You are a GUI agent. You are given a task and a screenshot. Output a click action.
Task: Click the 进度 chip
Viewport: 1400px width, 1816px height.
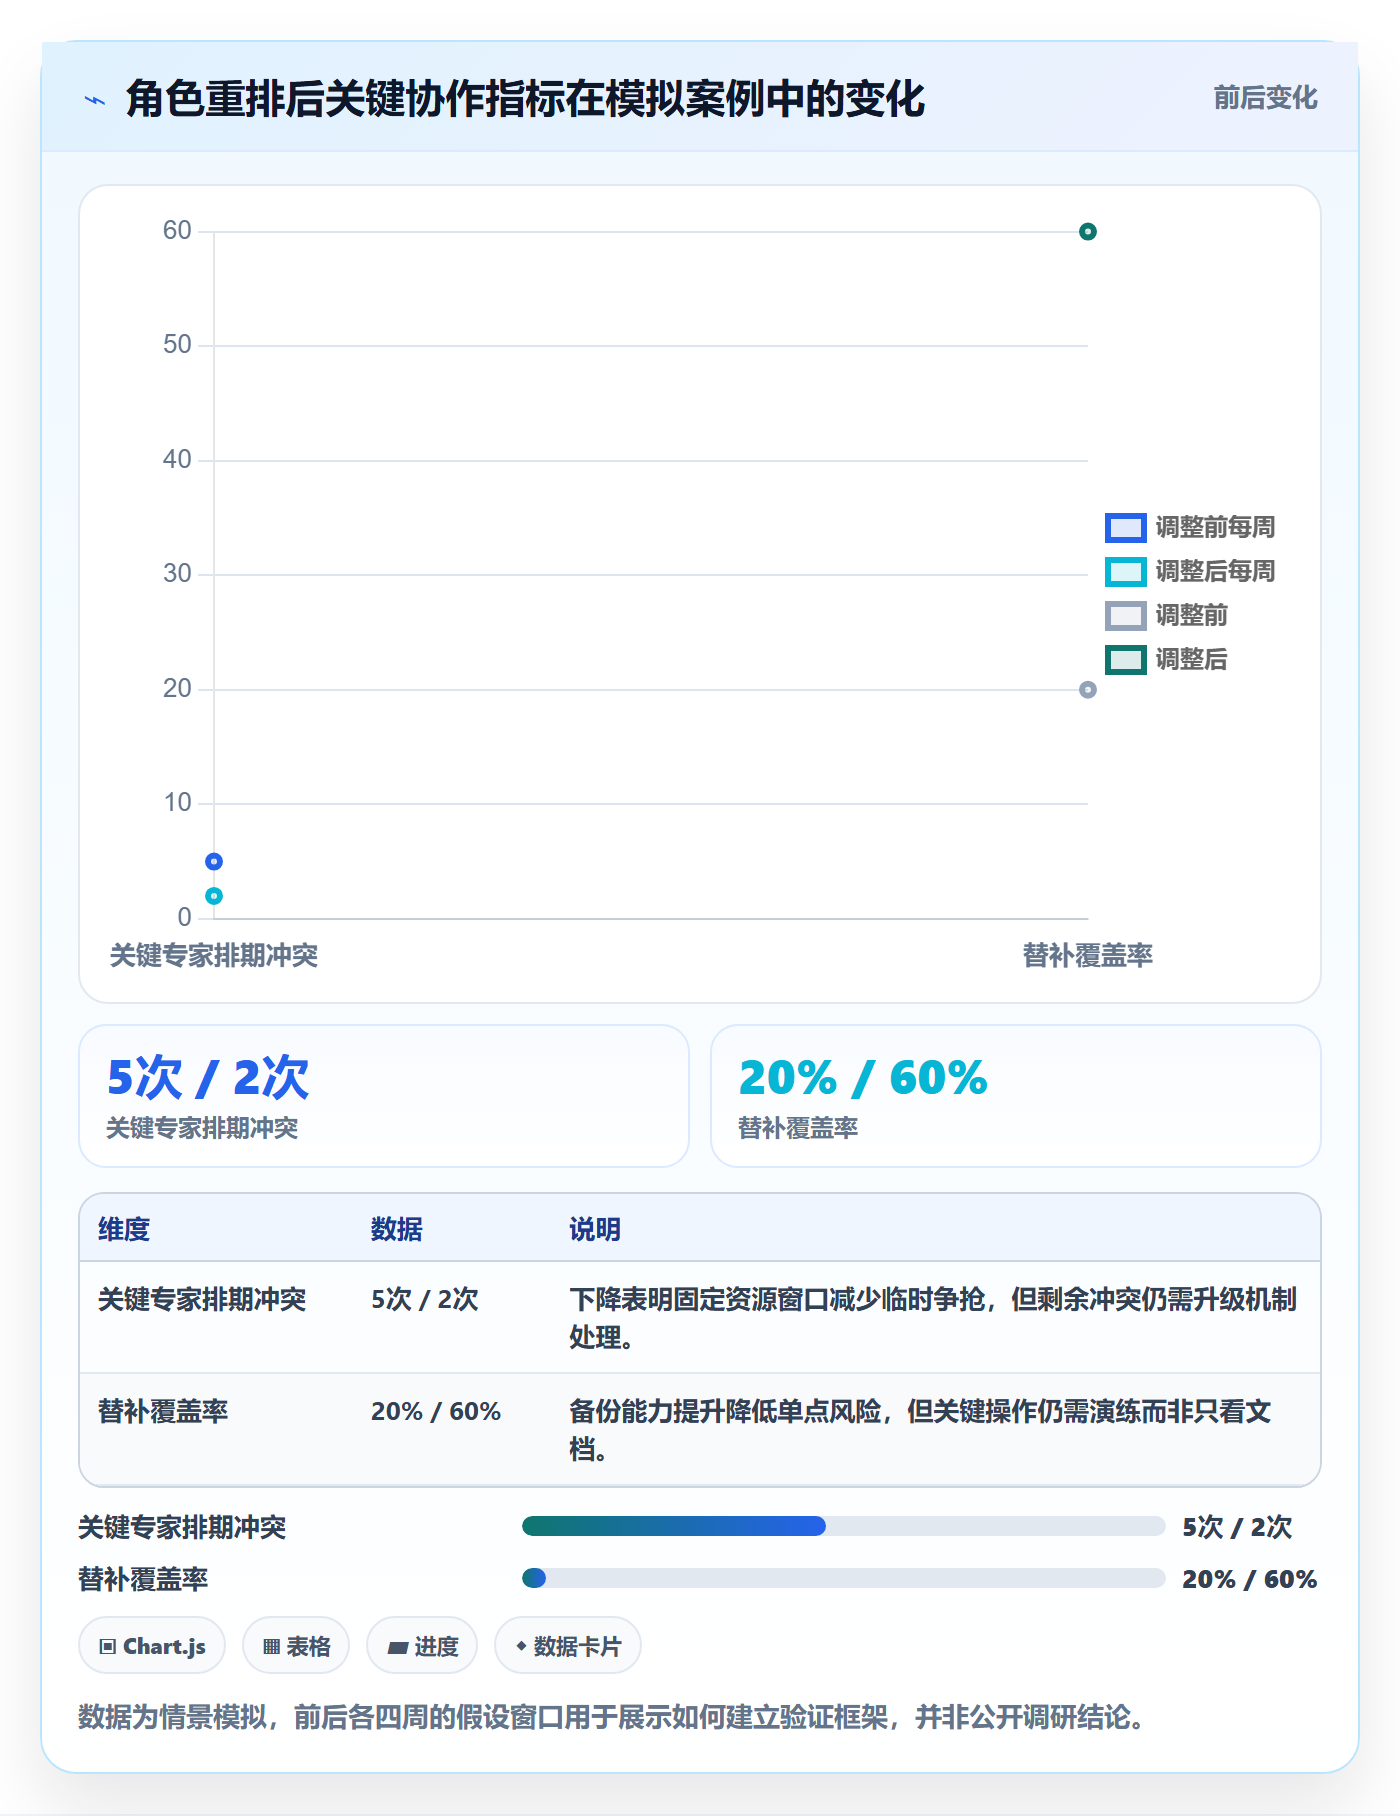(422, 1645)
